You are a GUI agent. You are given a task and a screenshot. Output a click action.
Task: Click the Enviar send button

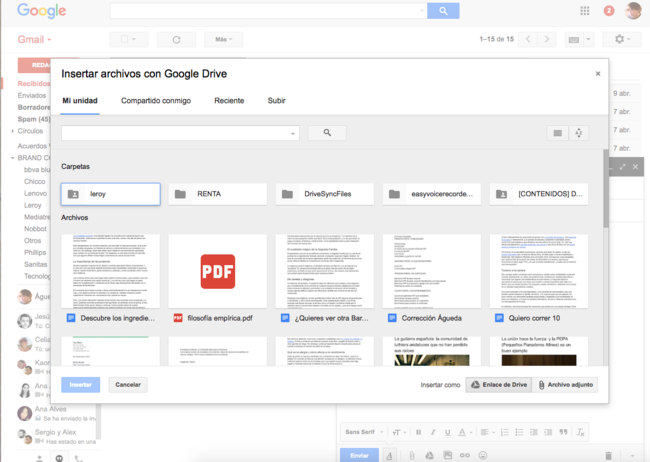click(x=359, y=455)
